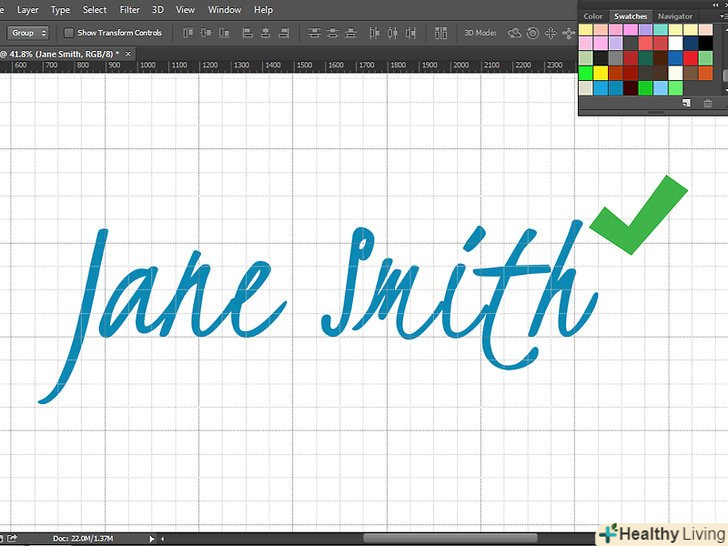Switch to the Navigator tab

click(x=675, y=16)
